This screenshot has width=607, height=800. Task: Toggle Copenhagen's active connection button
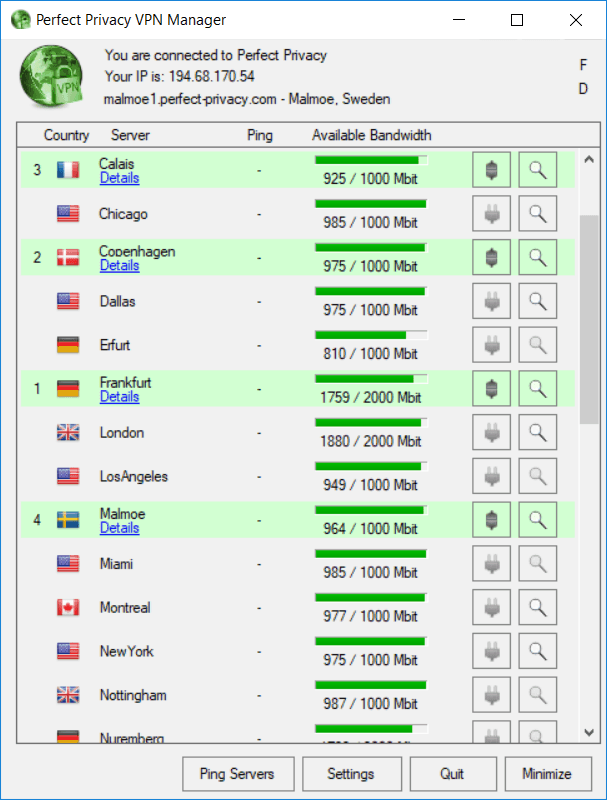[x=491, y=258]
